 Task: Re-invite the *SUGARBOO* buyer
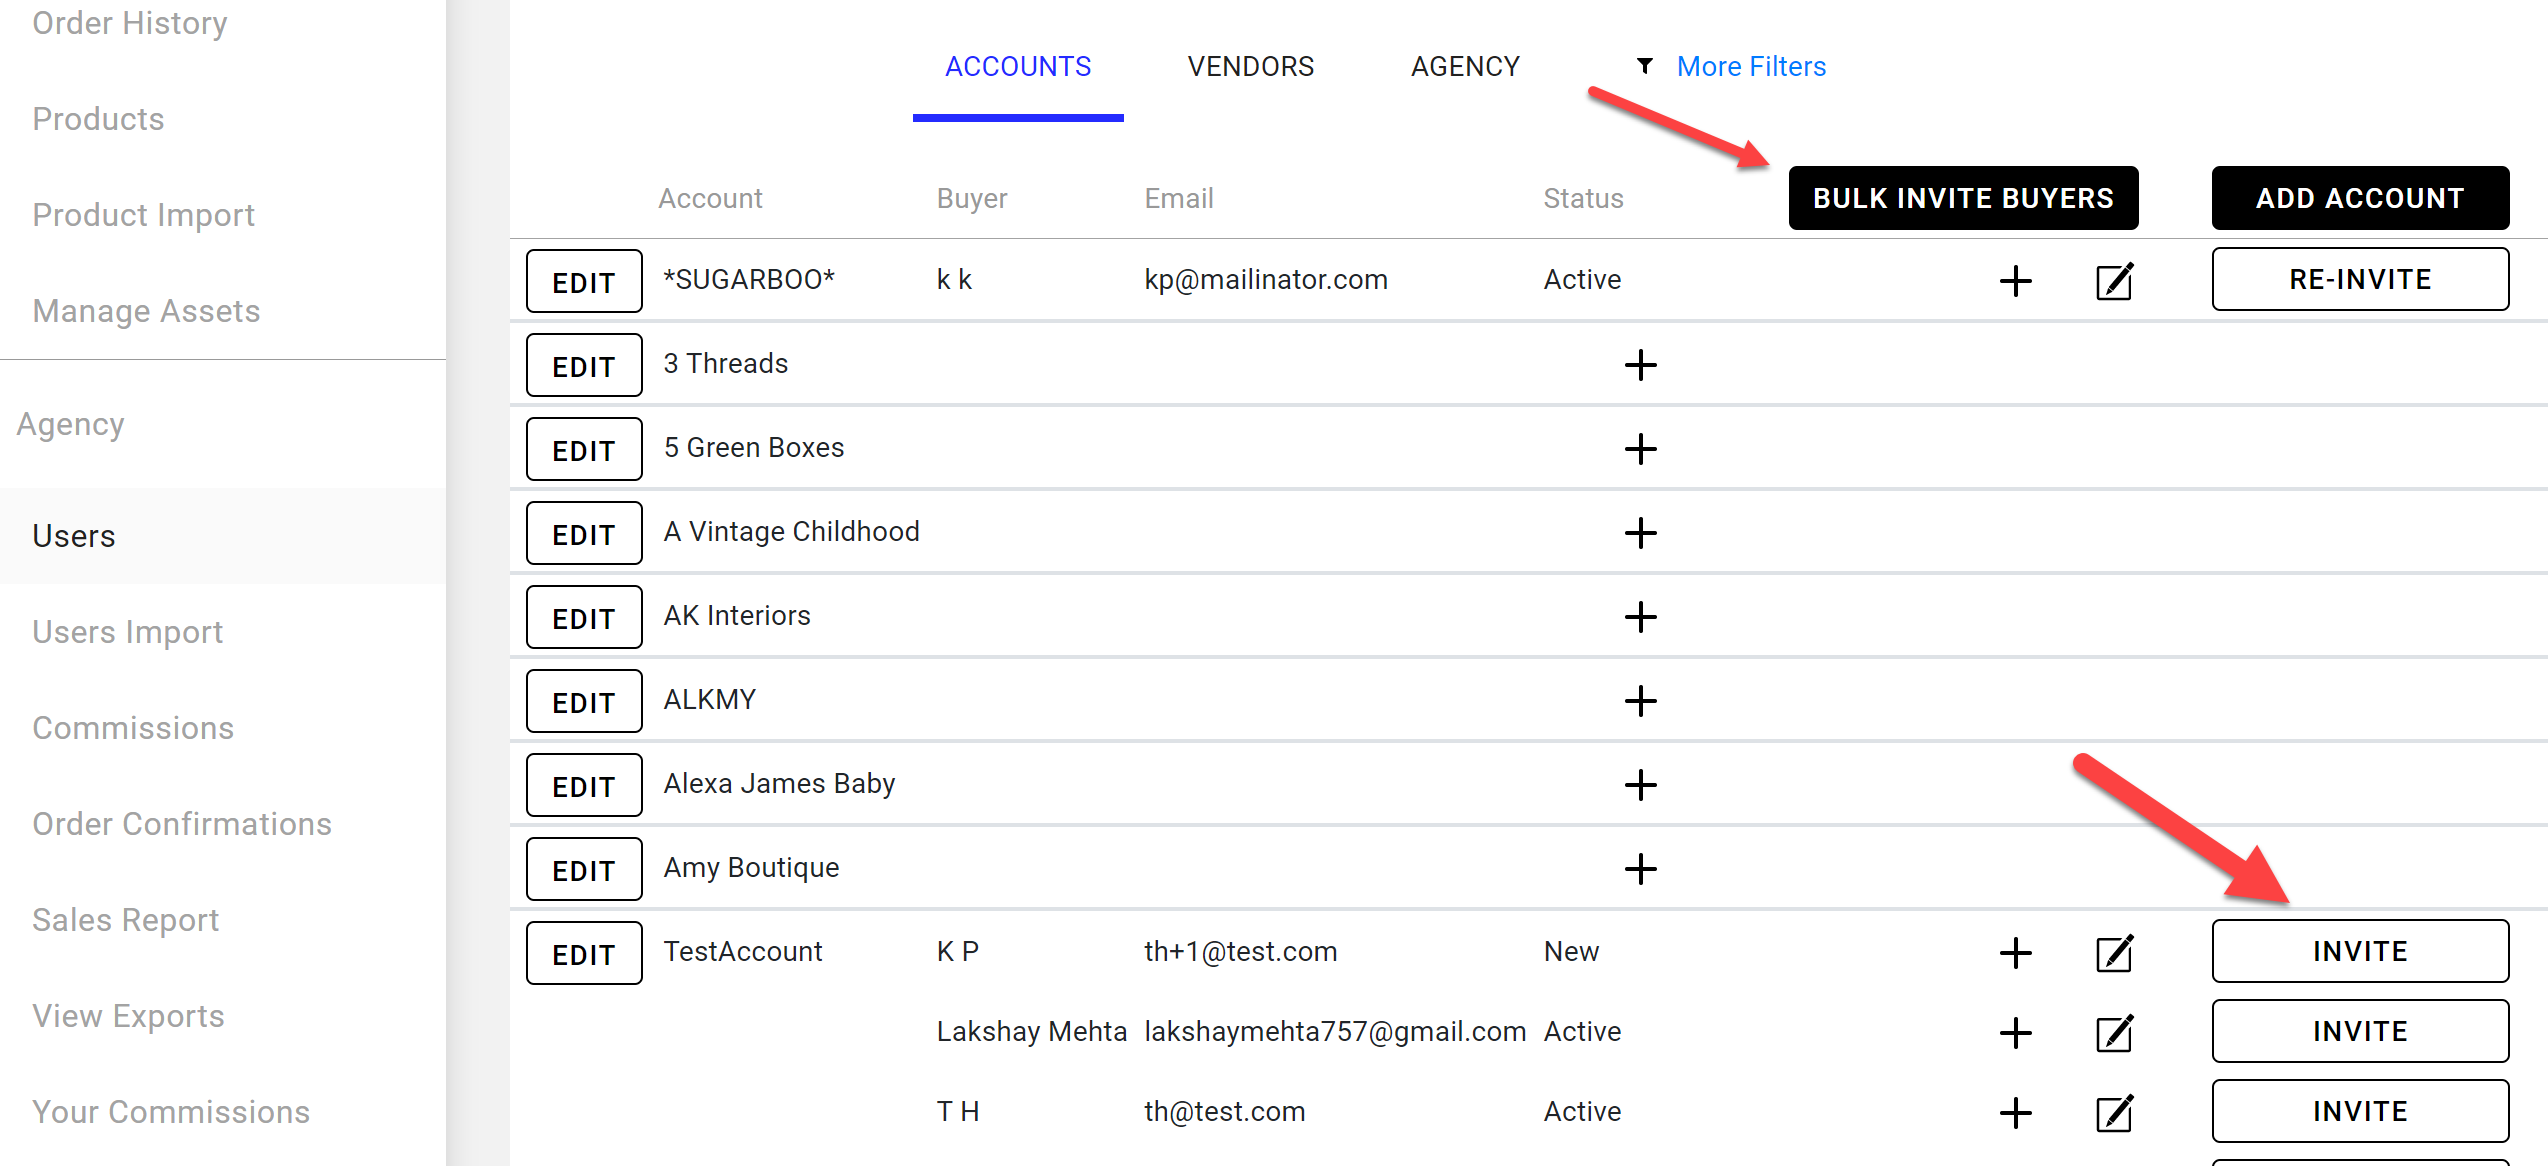tap(2360, 279)
